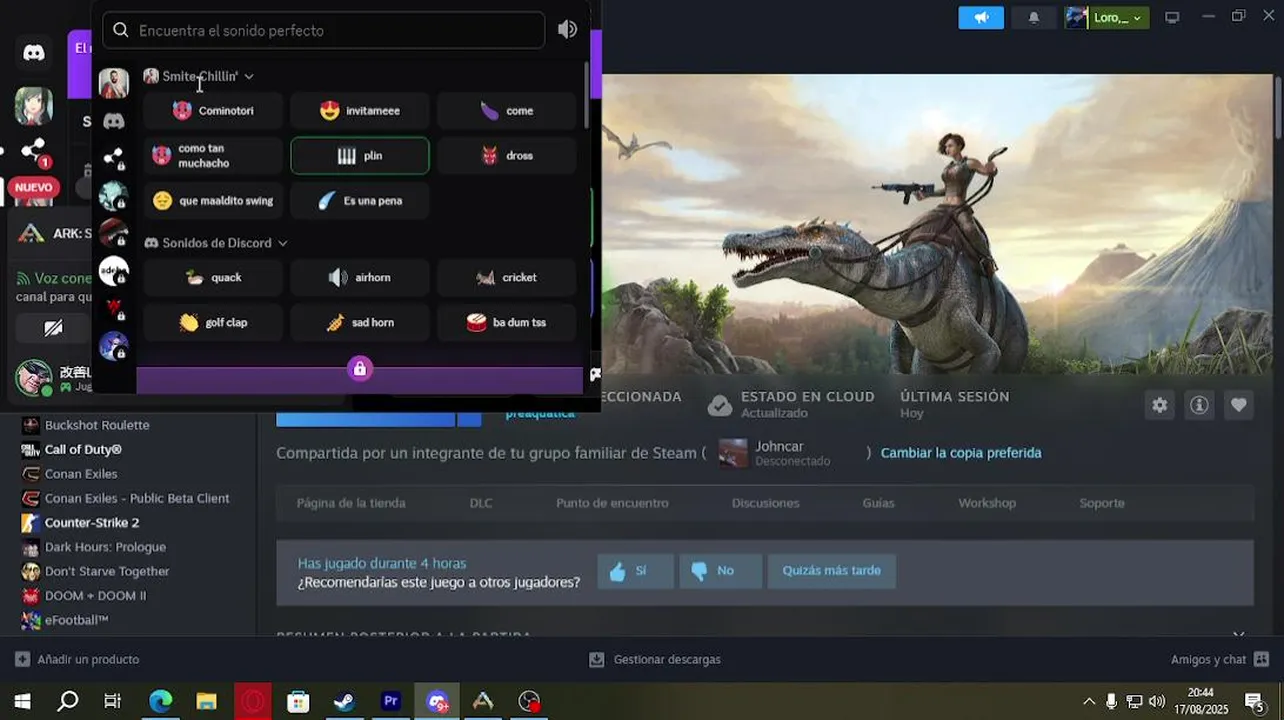1284x720 pixels.
Task: Play the ba dum tss sound
Action: pyautogui.click(x=507, y=323)
